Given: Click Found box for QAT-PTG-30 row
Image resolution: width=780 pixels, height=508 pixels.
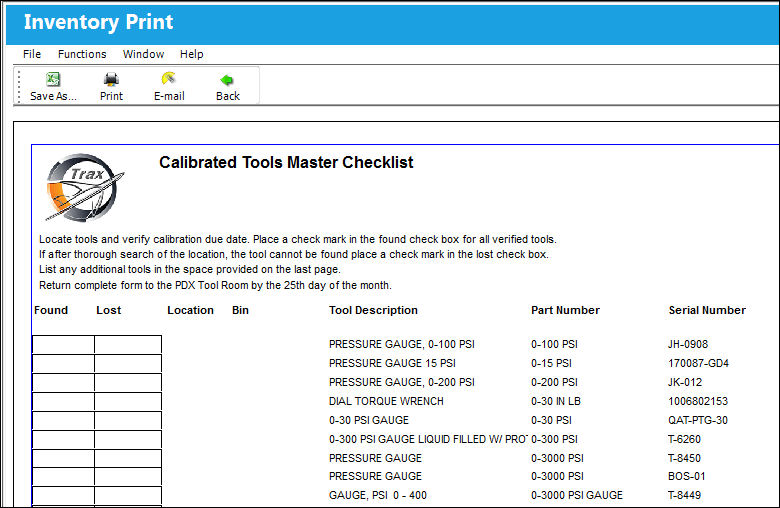Looking at the screenshot, I should (63, 420).
